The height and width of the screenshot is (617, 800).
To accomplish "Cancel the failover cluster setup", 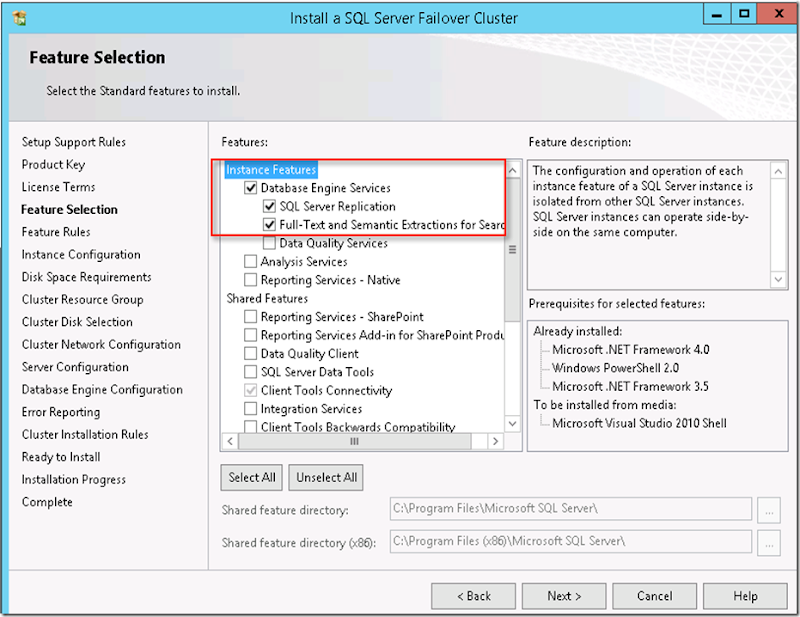I will (x=655, y=596).
